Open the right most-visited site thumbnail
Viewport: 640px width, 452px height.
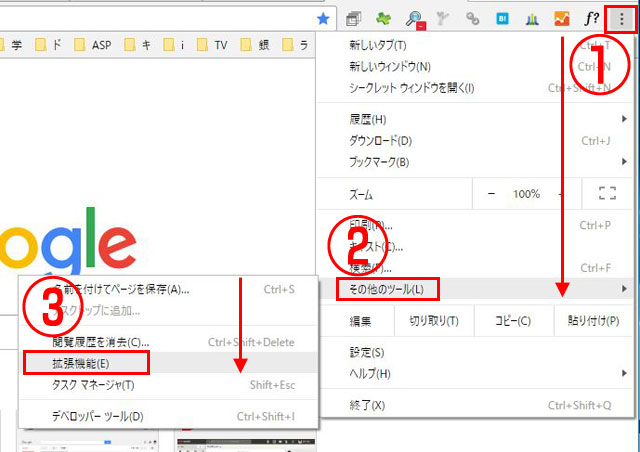point(246,440)
